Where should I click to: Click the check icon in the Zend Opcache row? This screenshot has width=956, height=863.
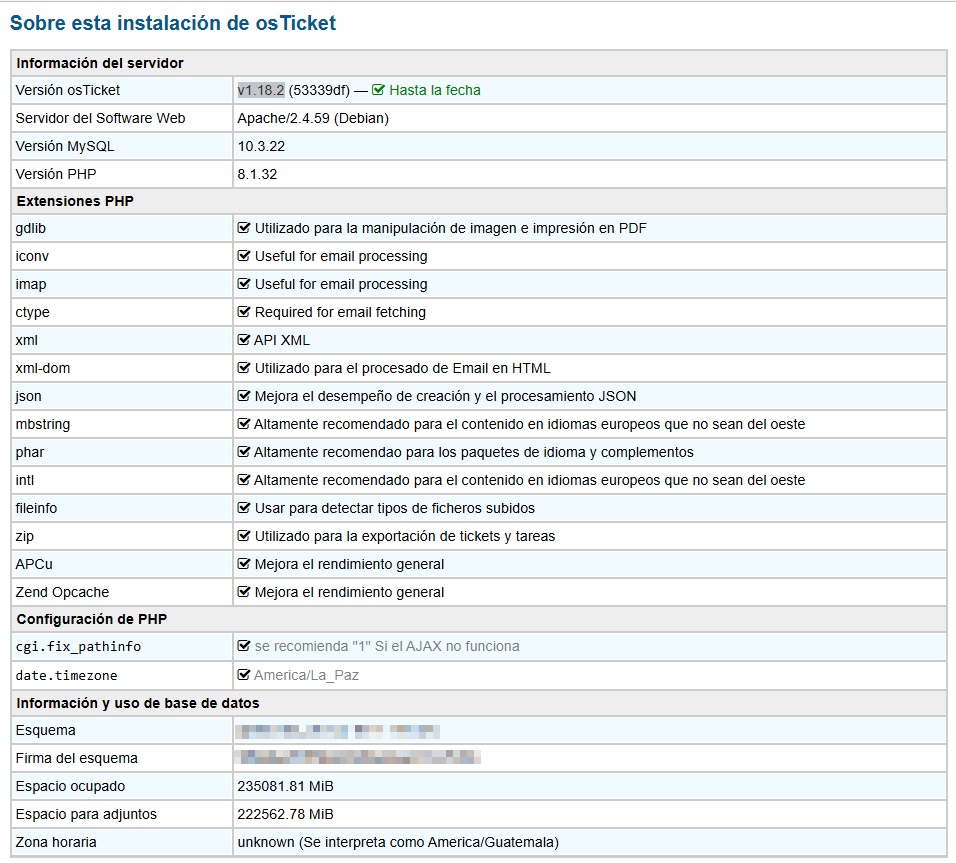pos(244,592)
